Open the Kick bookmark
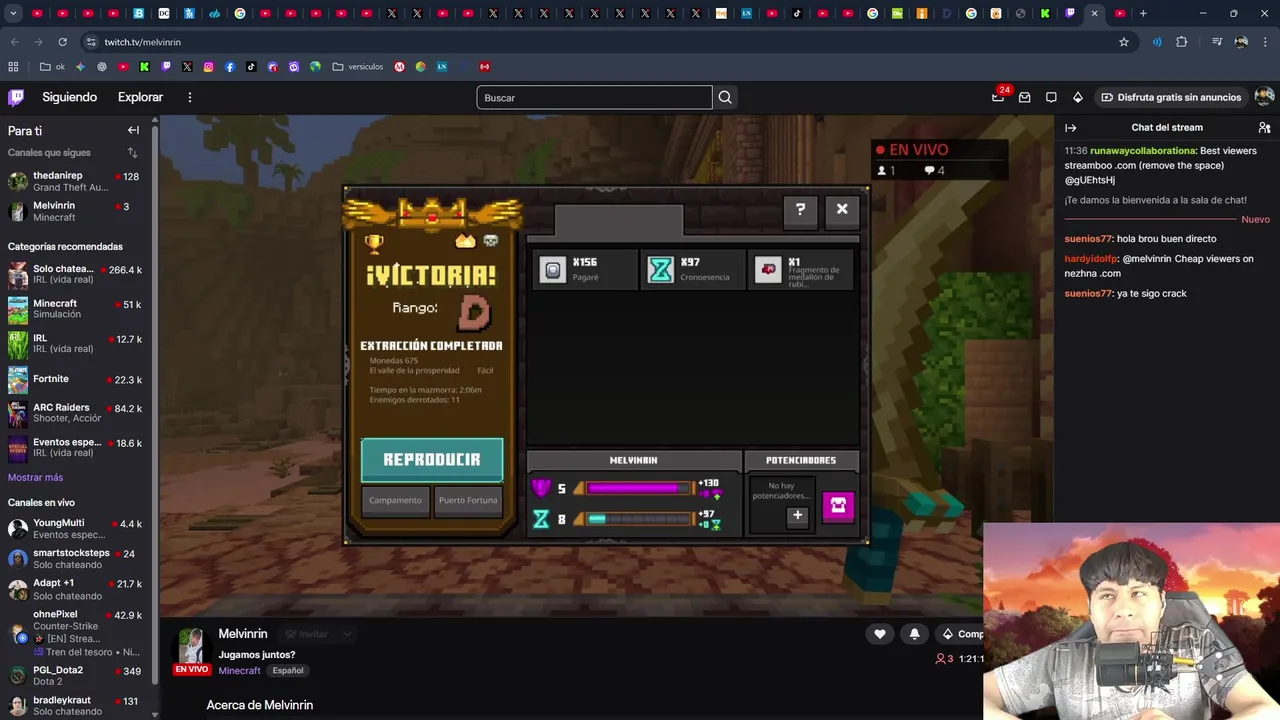 pos(144,67)
